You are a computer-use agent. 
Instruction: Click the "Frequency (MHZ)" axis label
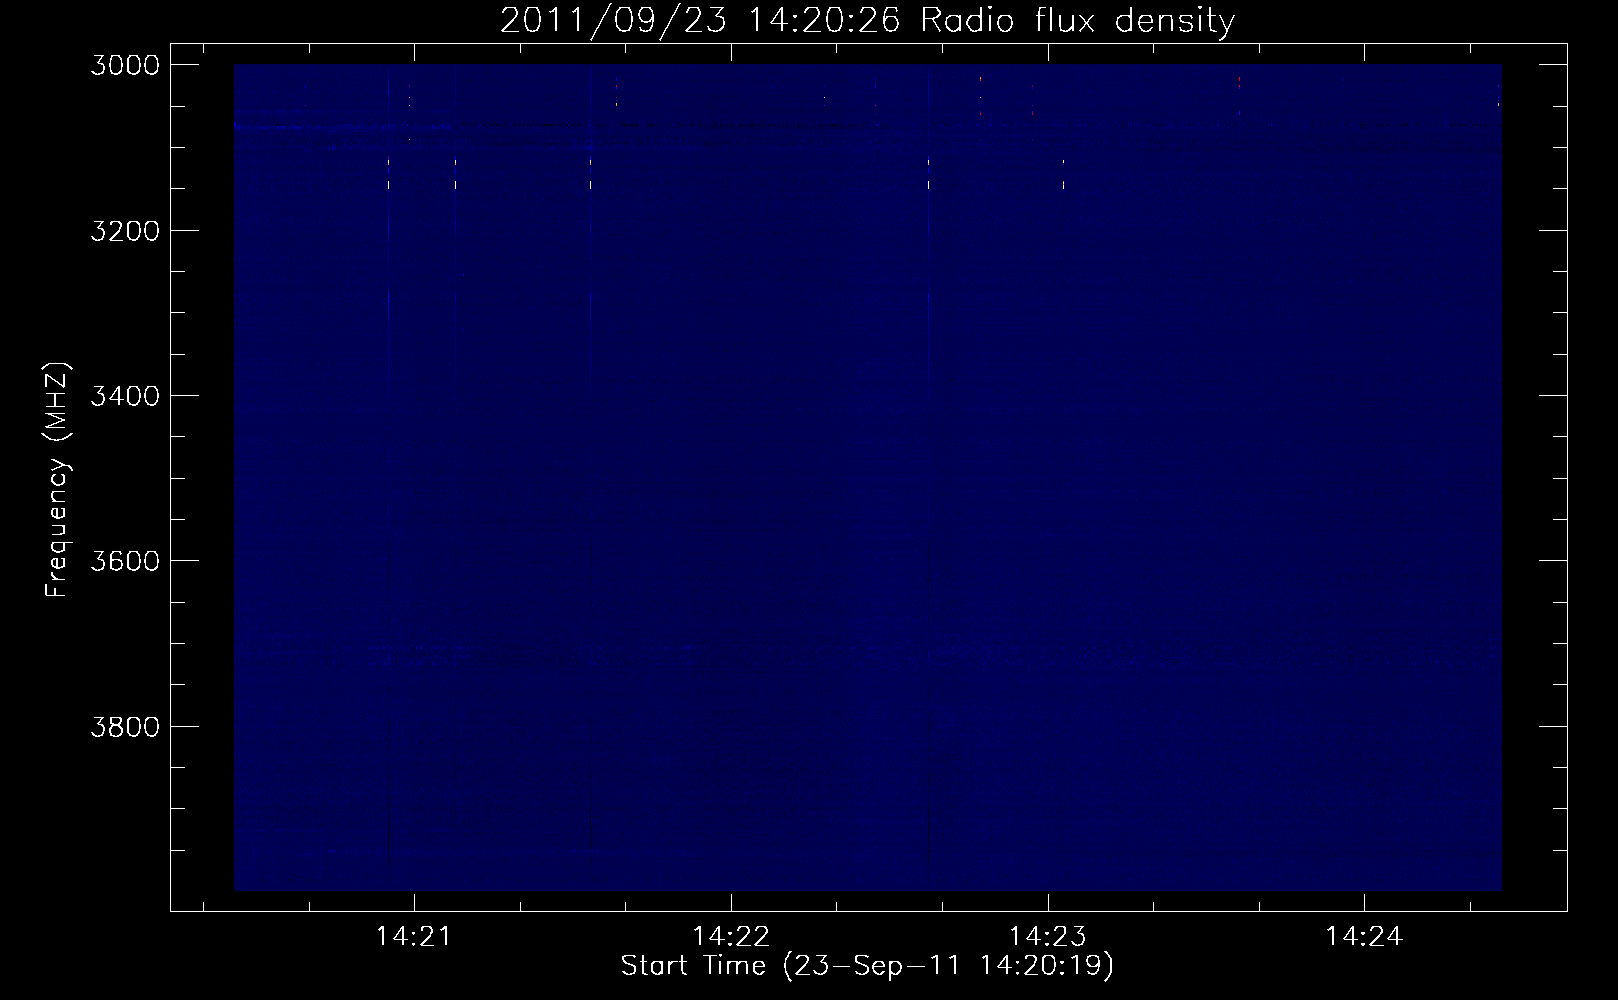click(58, 480)
